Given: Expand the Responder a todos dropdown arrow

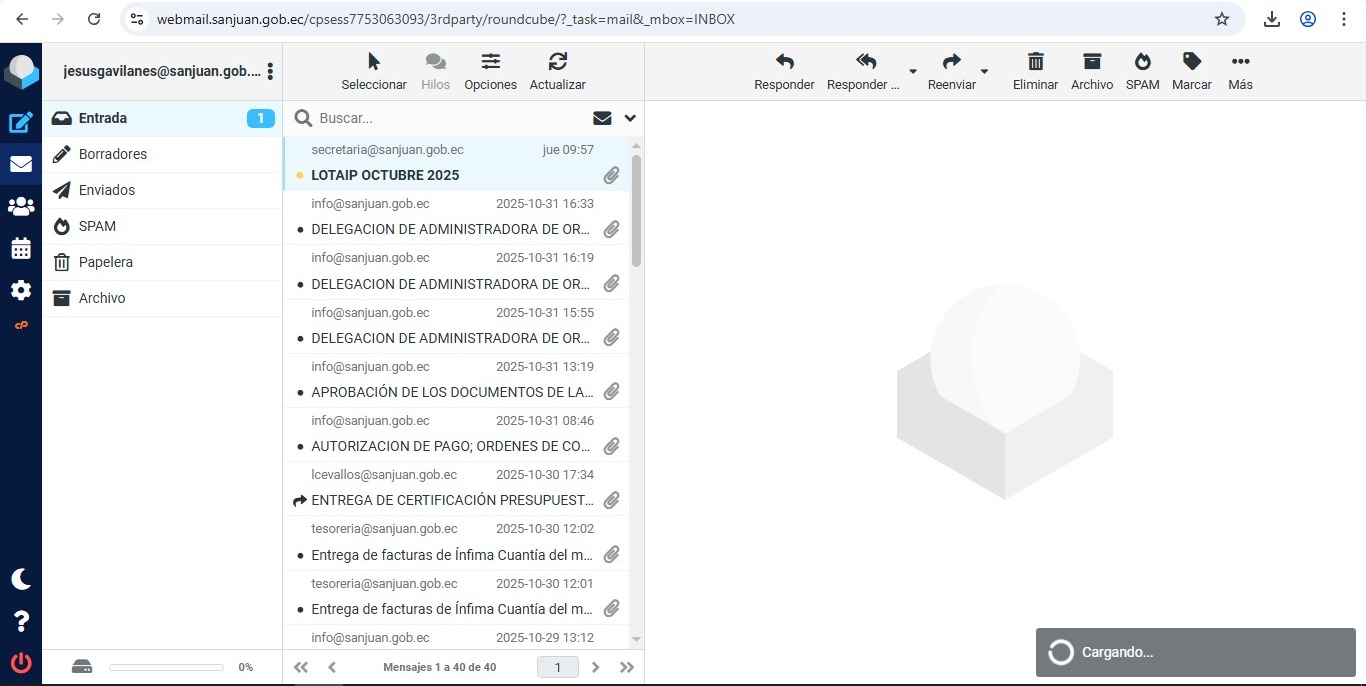Looking at the screenshot, I should [912, 71].
